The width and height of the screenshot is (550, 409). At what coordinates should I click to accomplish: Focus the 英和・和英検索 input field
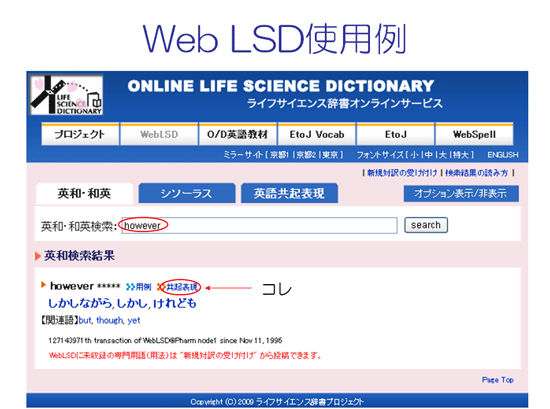tap(260, 225)
